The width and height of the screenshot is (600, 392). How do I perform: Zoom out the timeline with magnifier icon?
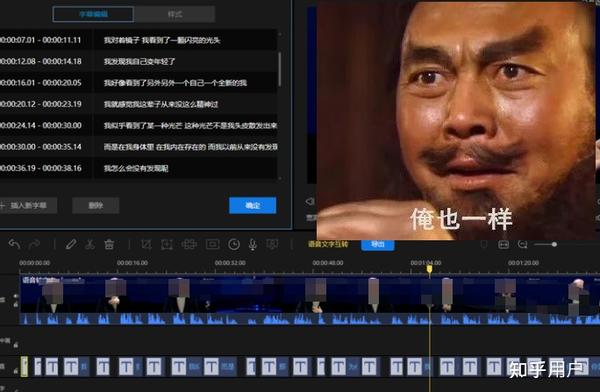[x=522, y=244]
